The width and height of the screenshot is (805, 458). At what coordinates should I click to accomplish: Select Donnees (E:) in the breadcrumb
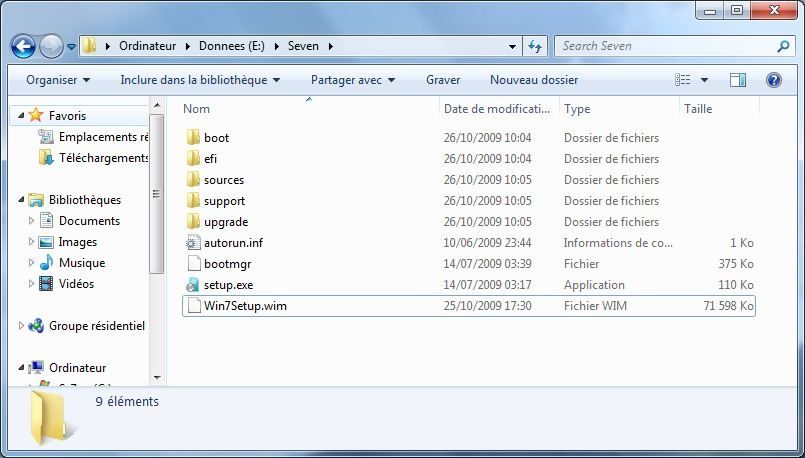click(x=232, y=46)
